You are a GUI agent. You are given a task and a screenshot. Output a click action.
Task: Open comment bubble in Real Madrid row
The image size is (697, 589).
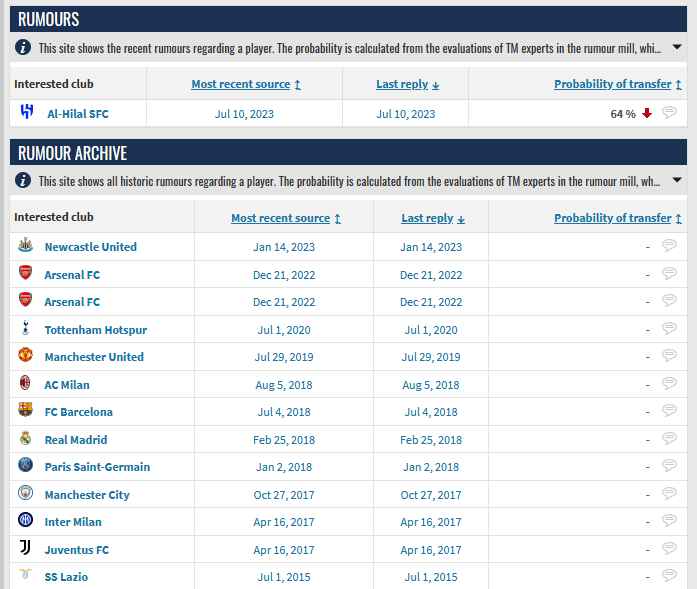669,438
